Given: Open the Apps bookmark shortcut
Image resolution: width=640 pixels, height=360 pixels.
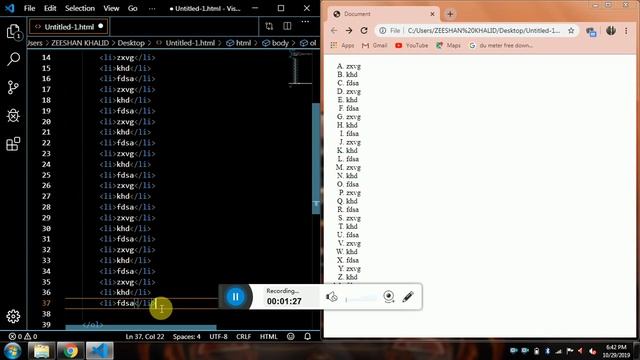Looking at the screenshot, I should [342, 45].
